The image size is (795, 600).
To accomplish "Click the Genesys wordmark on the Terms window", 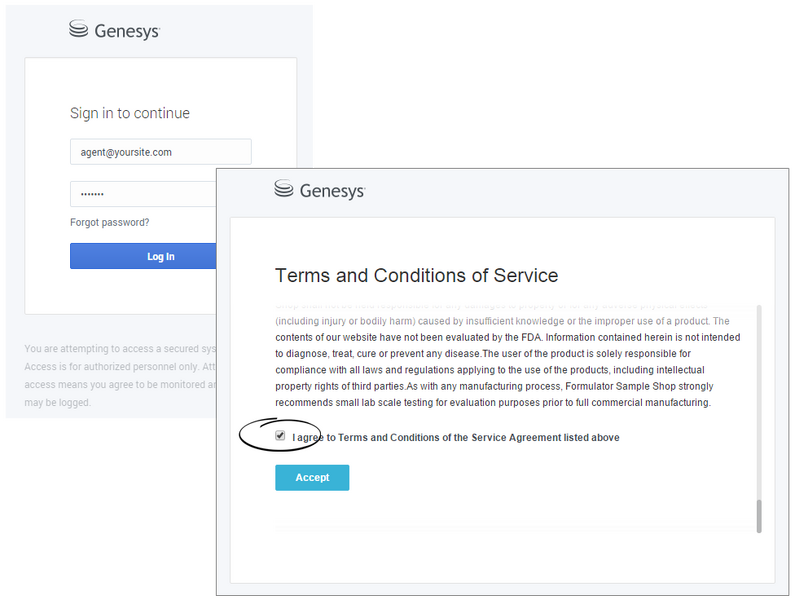I will point(332,190).
